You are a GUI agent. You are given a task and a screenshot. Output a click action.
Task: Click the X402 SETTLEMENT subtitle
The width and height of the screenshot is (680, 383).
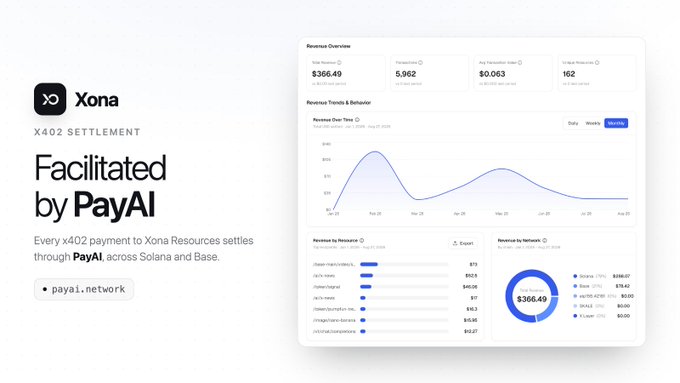87,132
